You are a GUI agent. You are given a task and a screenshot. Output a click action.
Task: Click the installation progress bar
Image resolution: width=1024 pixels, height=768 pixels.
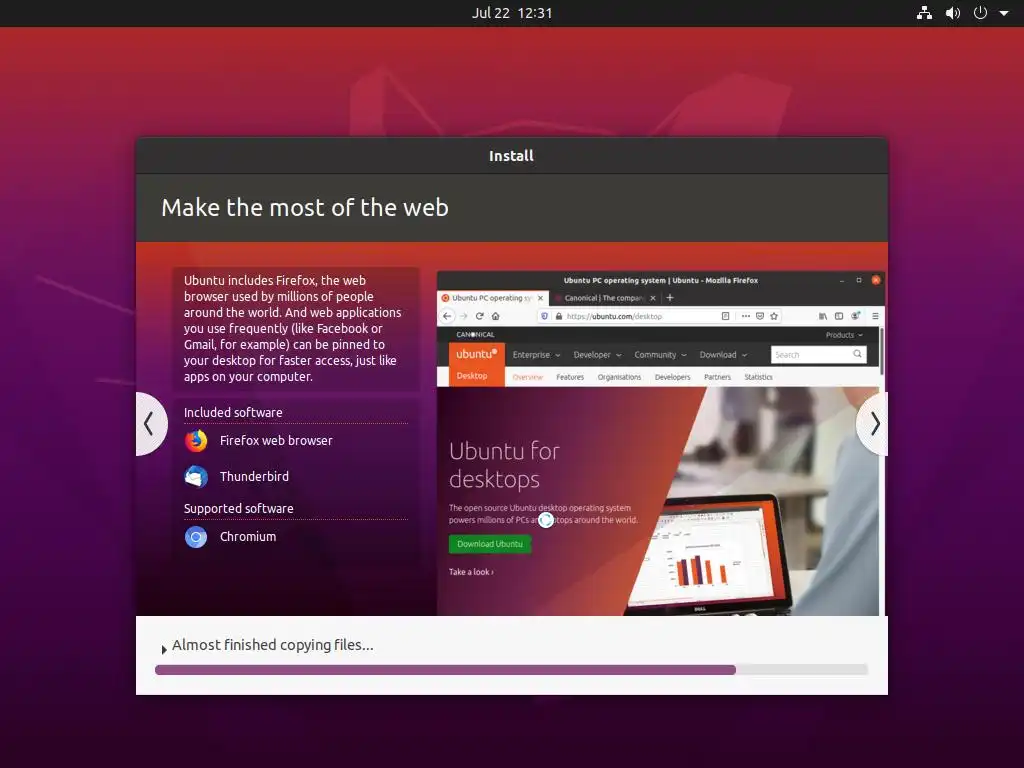(x=511, y=669)
